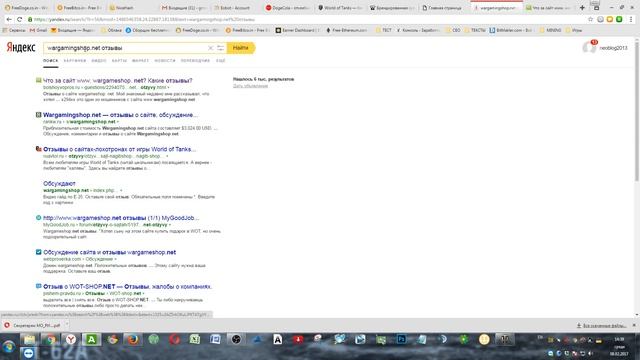Image resolution: width=640 pixels, height=360 pixels.
Task: Click the browser back arrow
Action: click(x=9, y=19)
